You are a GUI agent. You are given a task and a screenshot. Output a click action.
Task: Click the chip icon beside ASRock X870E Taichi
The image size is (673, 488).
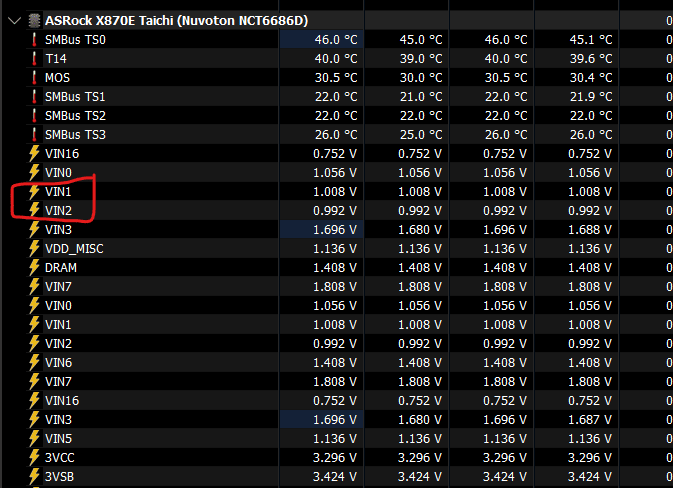[x=34, y=21]
